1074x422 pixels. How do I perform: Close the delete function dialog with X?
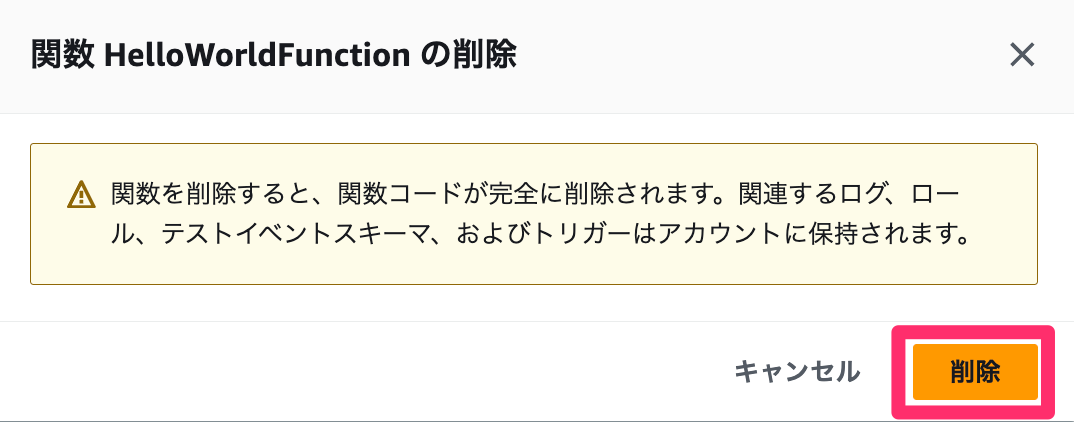[x=1021, y=55]
